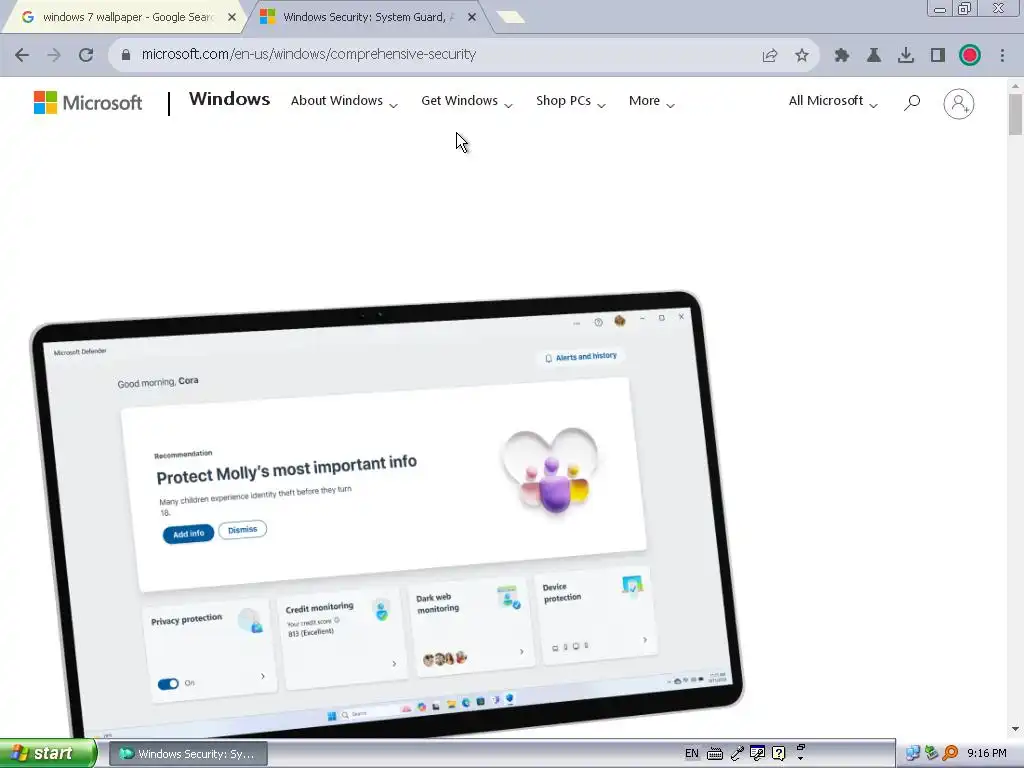Expand the More menu
Viewport: 1024px width, 768px height.
(652, 101)
